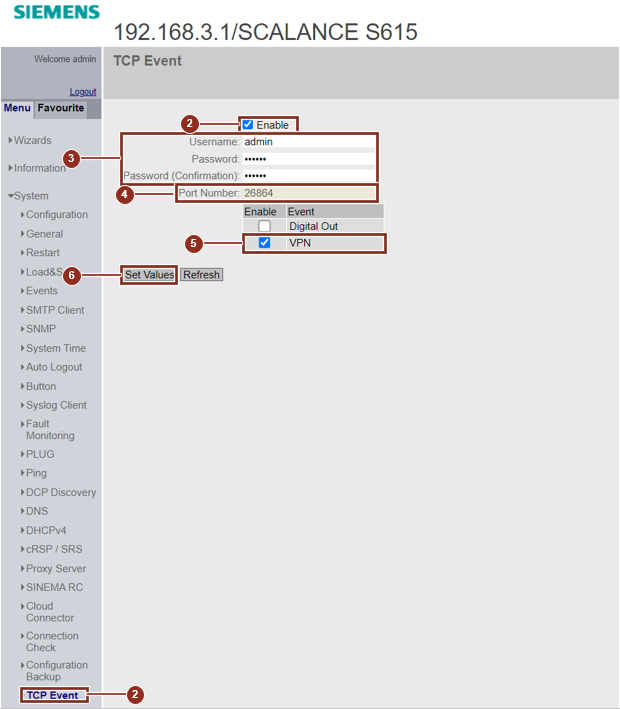Viewport: 620px width, 709px height.
Task: Open the PLUG menu entry
Action: (x=40, y=454)
